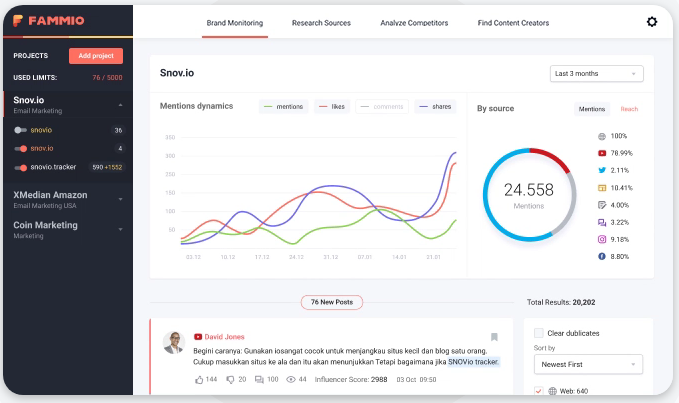Expand the Coin Marketing project
Image resolution: width=679 pixels, height=403 pixels.
120,229
